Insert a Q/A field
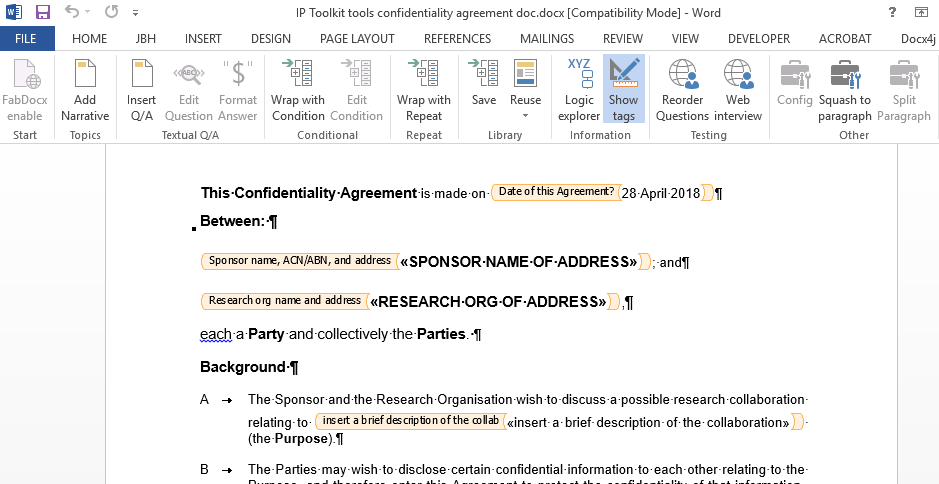The image size is (939, 484). click(x=142, y=90)
